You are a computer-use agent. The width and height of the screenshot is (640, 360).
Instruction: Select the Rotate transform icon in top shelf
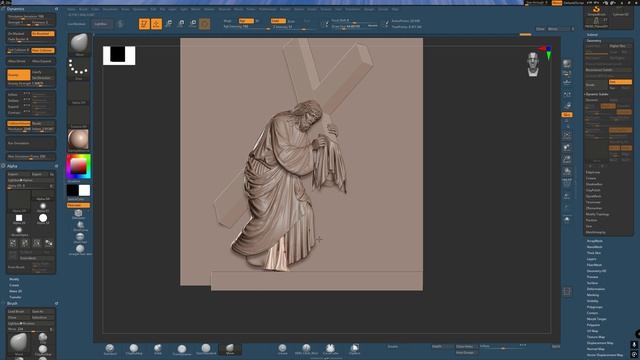click(x=193, y=24)
